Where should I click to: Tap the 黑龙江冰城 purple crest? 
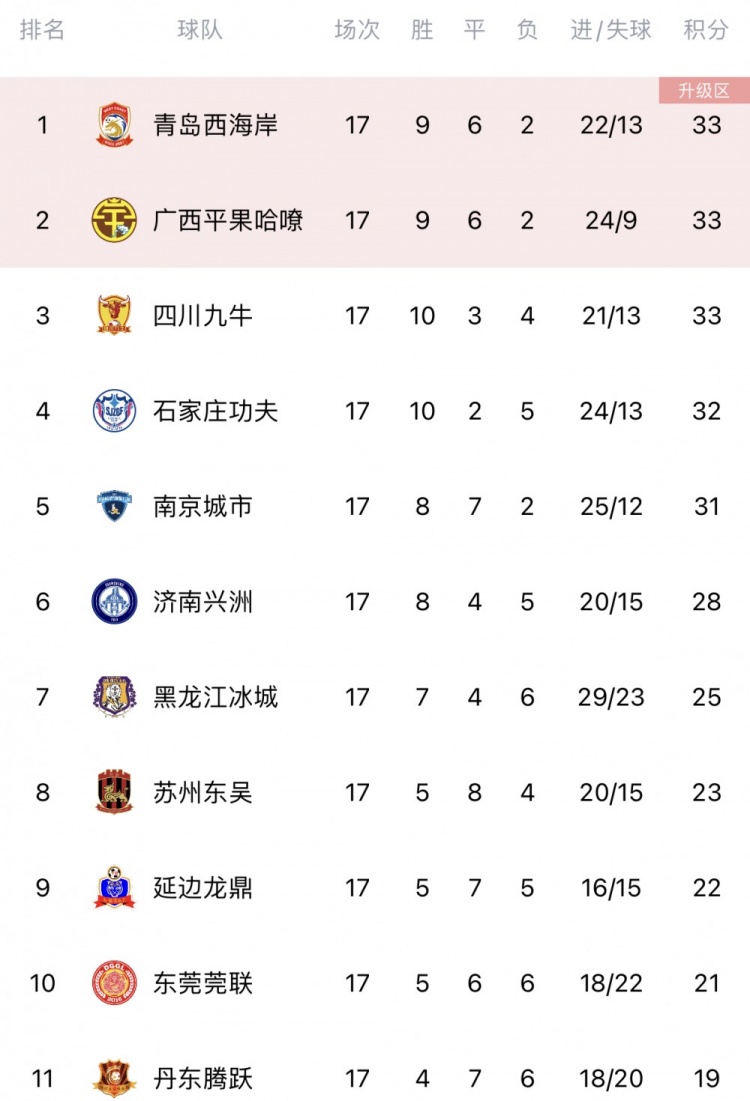click(114, 696)
